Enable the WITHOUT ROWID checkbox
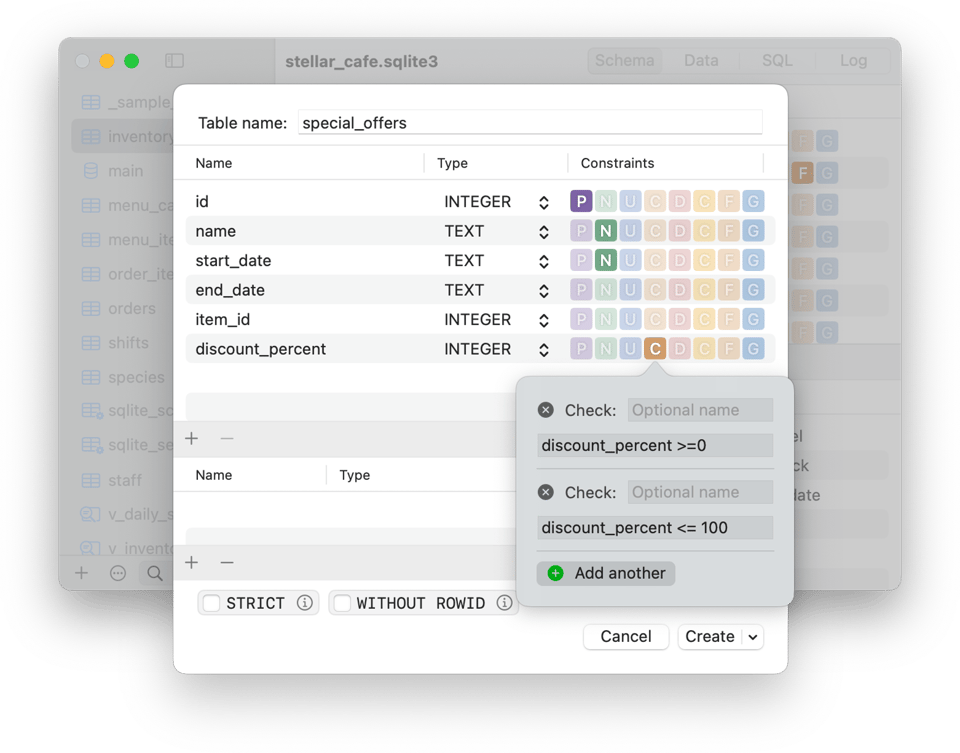The height and width of the screenshot is (753, 960). point(342,603)
